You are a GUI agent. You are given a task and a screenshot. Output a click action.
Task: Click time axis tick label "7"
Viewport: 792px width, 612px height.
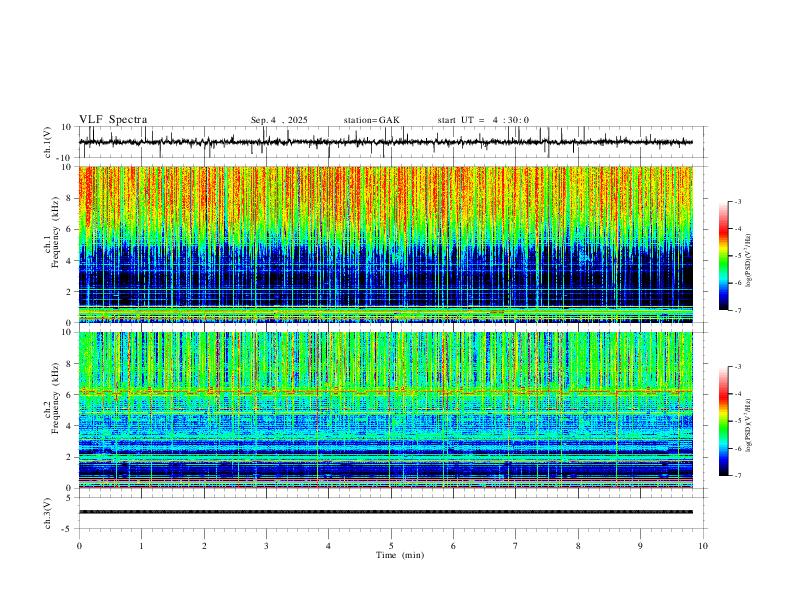point(516,546)
